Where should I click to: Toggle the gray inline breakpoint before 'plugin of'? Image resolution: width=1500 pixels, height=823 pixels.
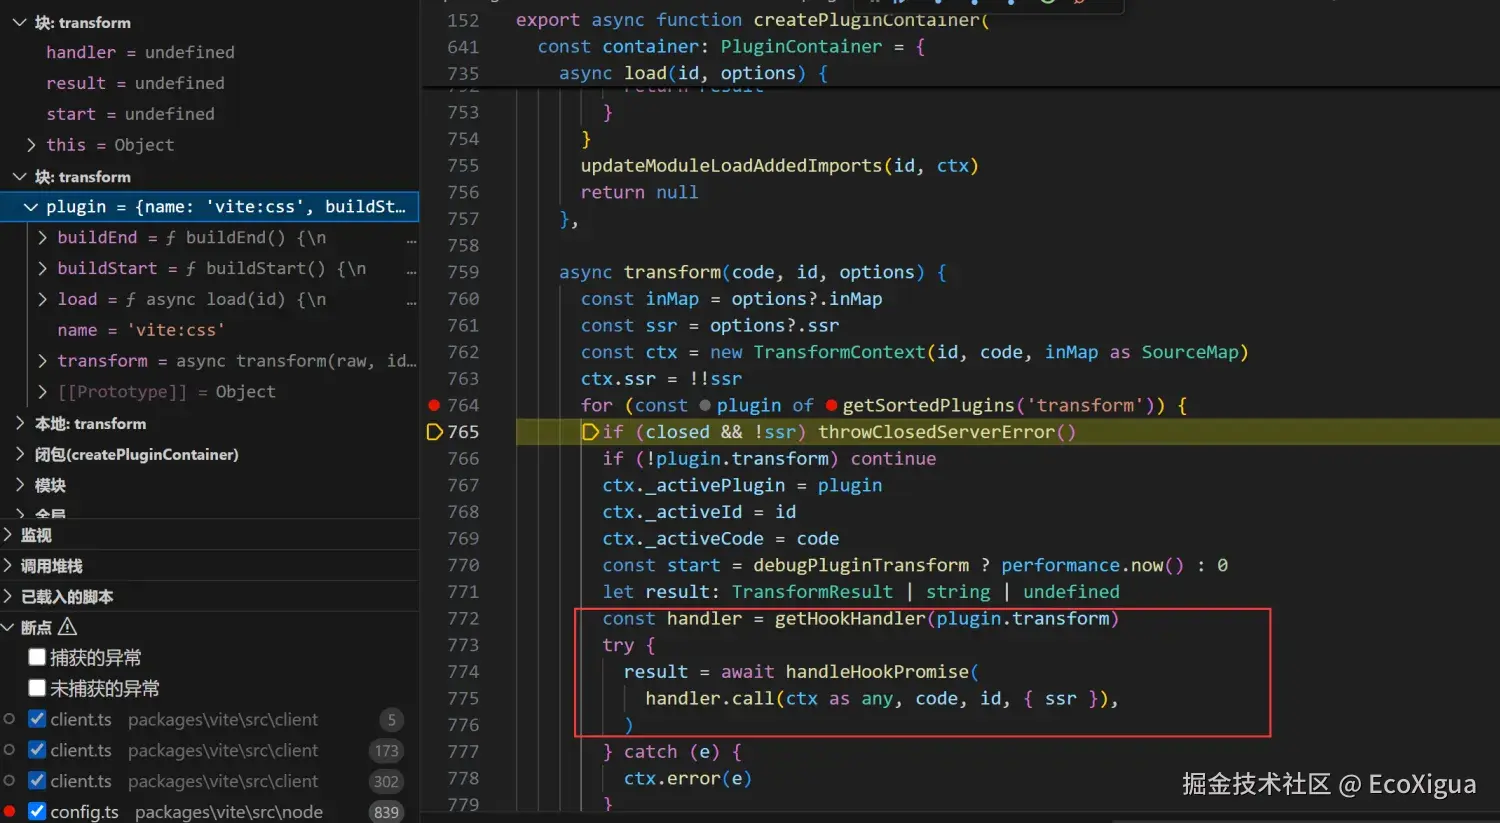pos(705,405)
